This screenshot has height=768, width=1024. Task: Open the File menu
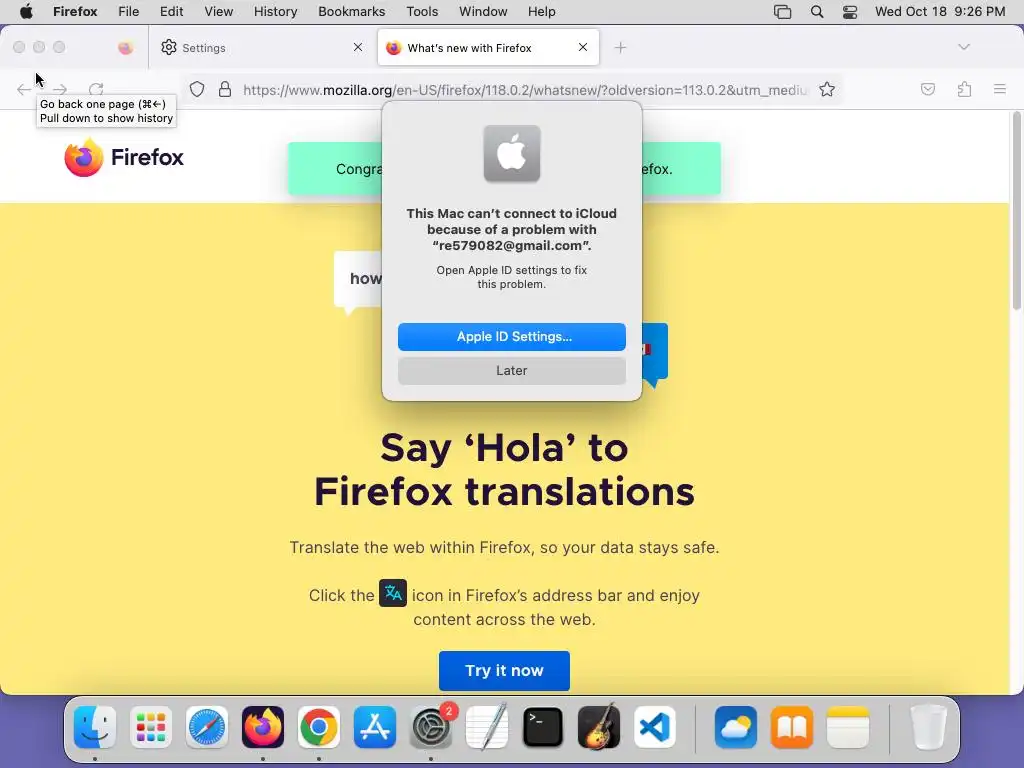pos(128,12)
